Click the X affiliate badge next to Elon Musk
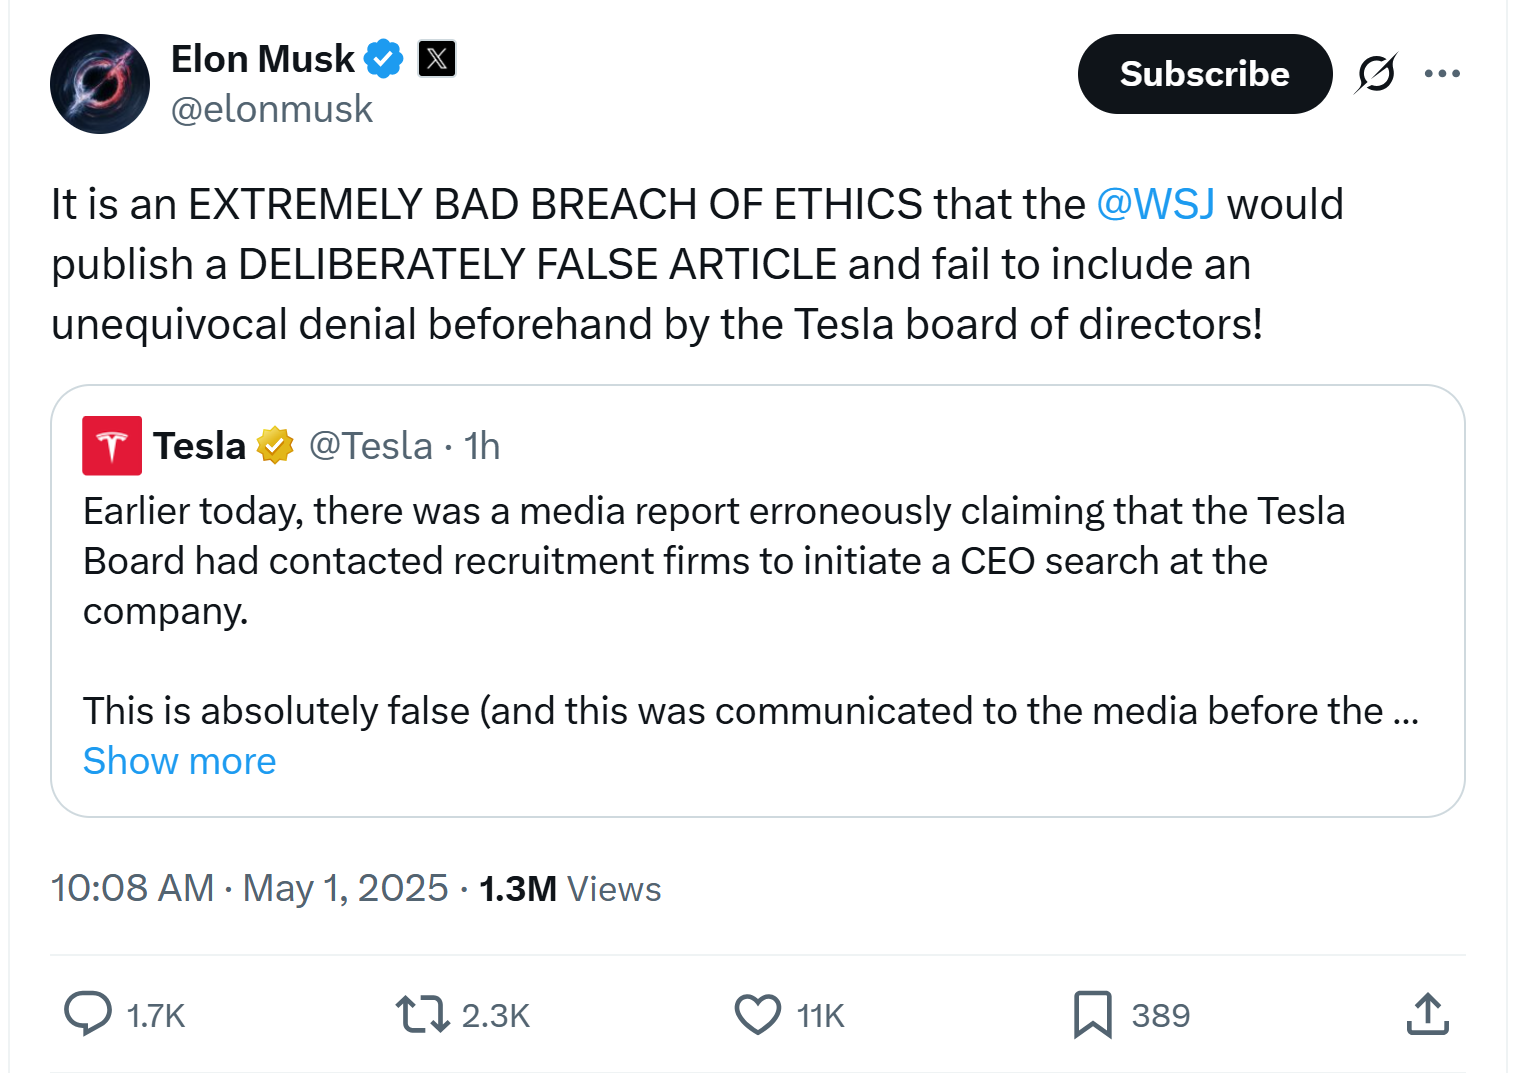 pyautogui.click(x=436, y=58)
